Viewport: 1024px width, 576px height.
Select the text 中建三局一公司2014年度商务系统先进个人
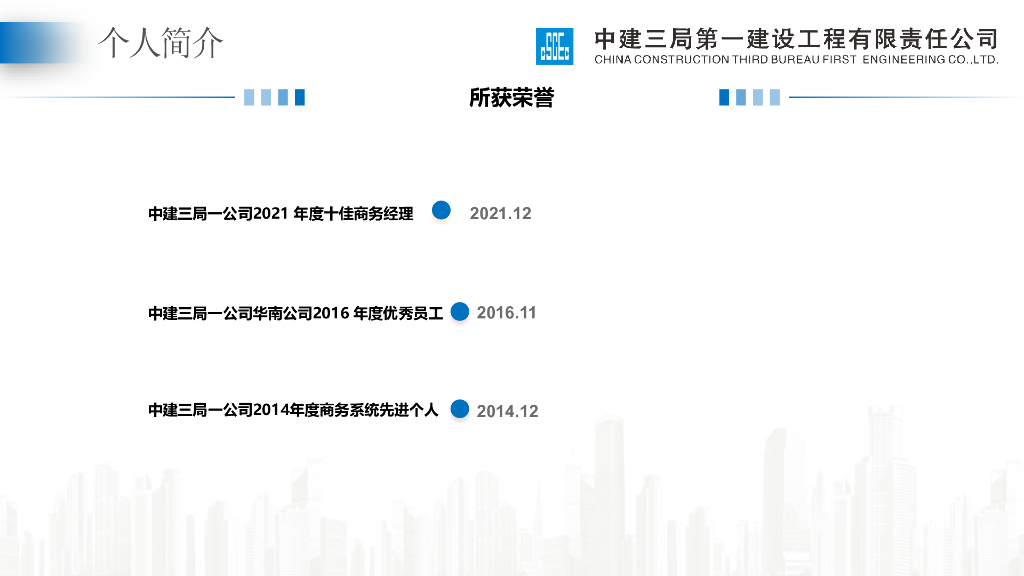293,410
